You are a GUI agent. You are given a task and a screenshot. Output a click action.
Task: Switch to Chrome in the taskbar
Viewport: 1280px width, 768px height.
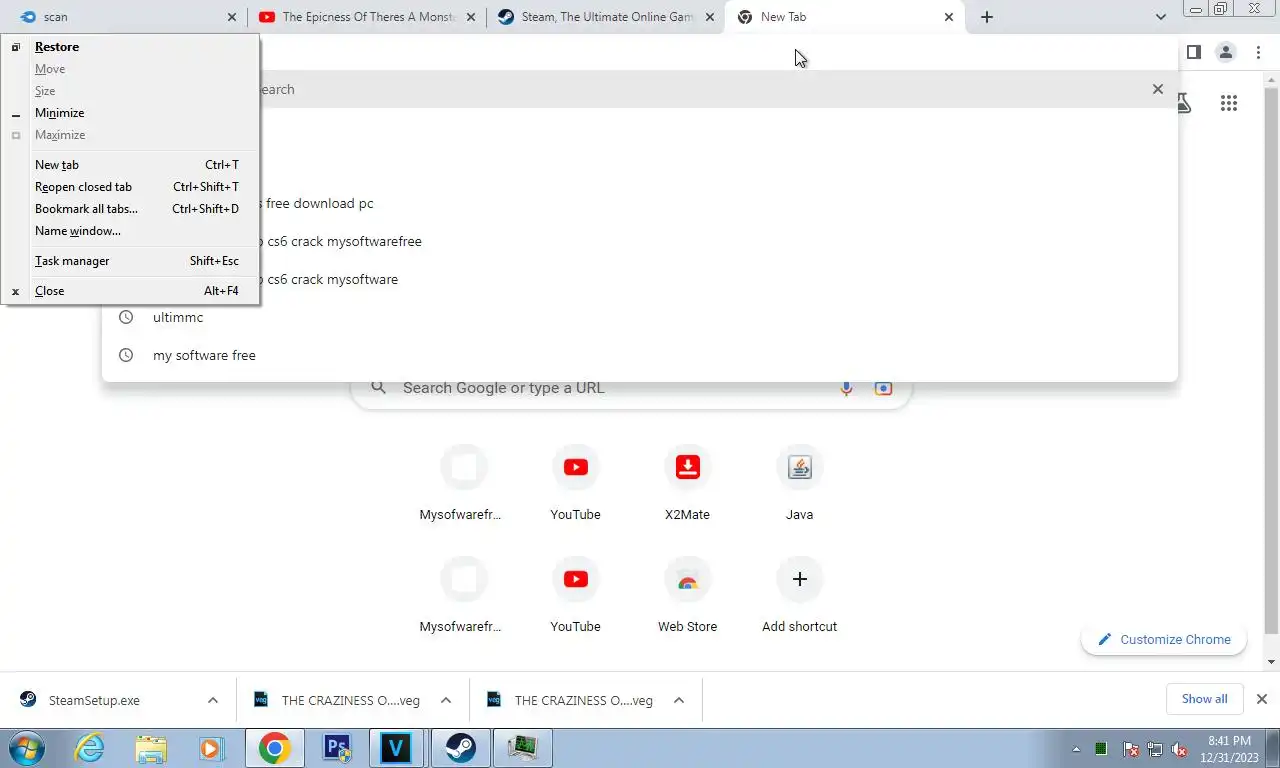pyautogui.click(x=274, y=748)
